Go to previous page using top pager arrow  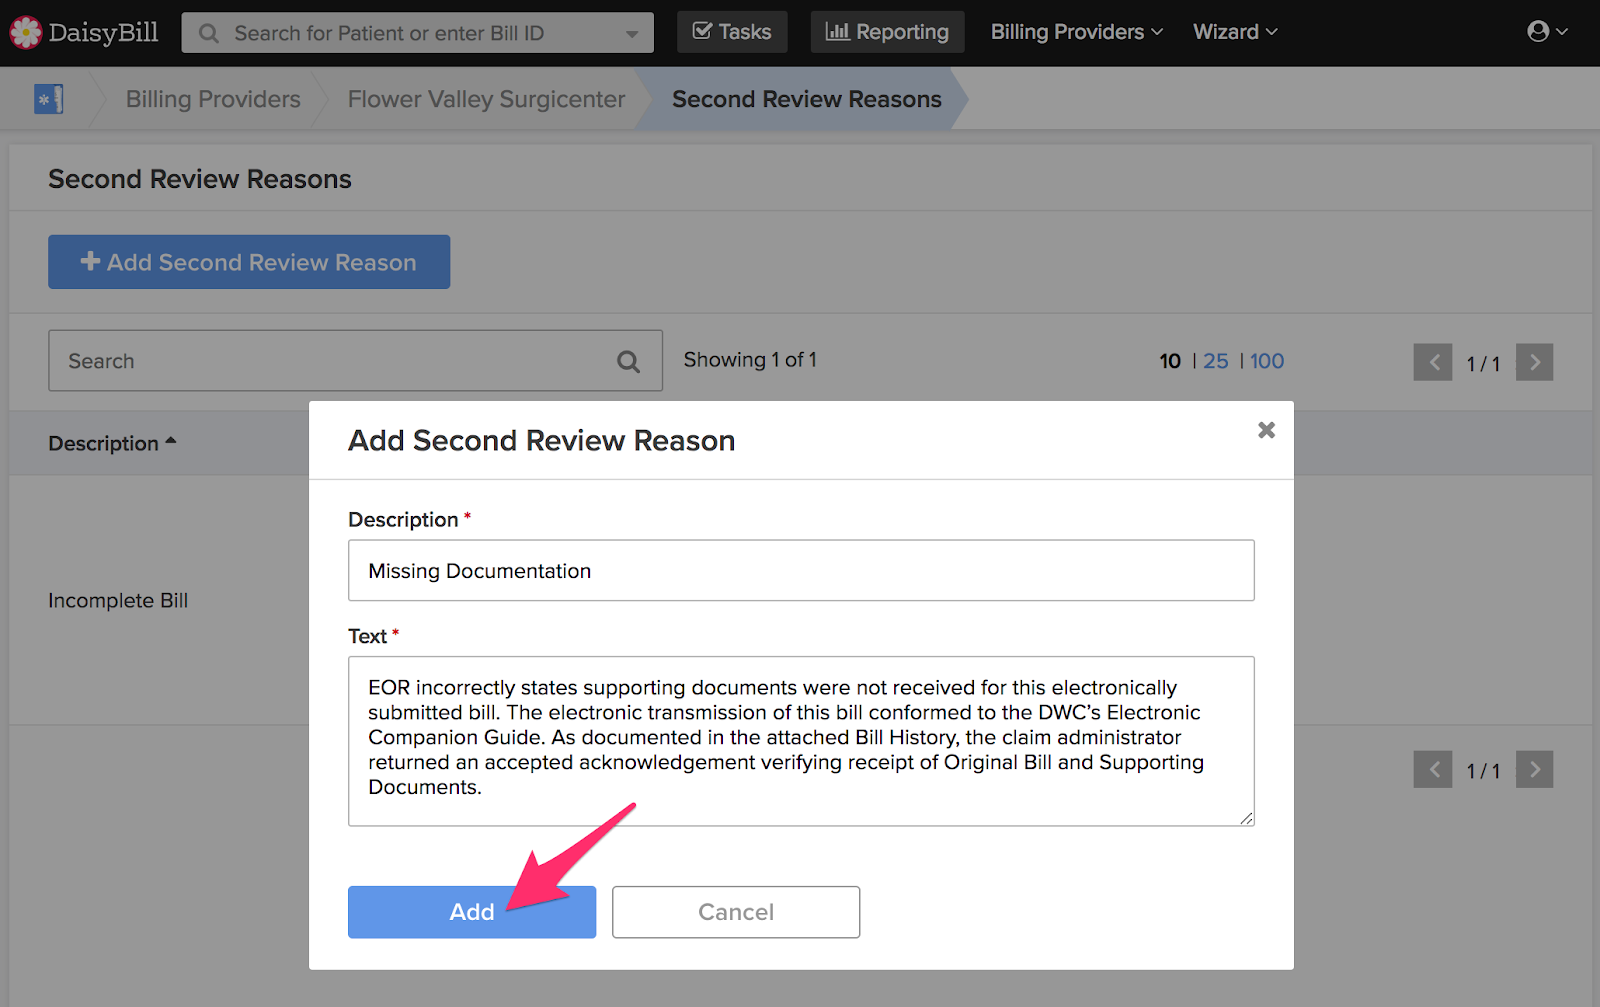[1433, 362]
